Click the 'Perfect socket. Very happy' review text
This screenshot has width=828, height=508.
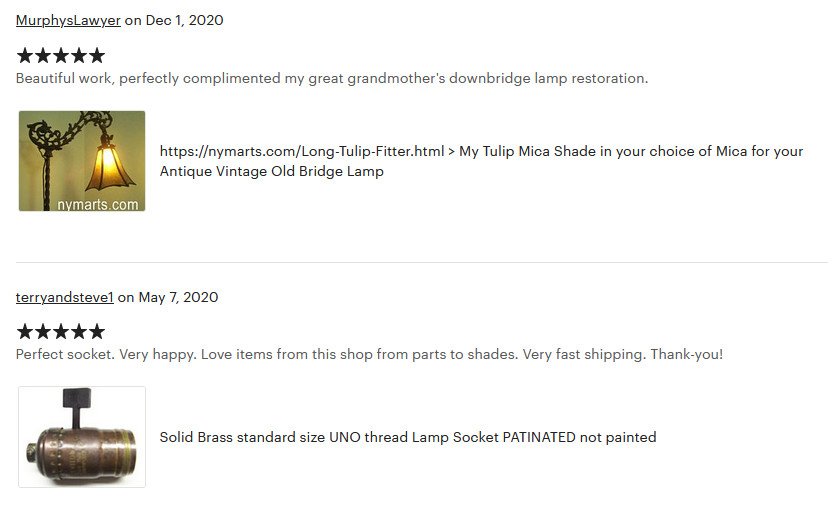coord(369,354)
